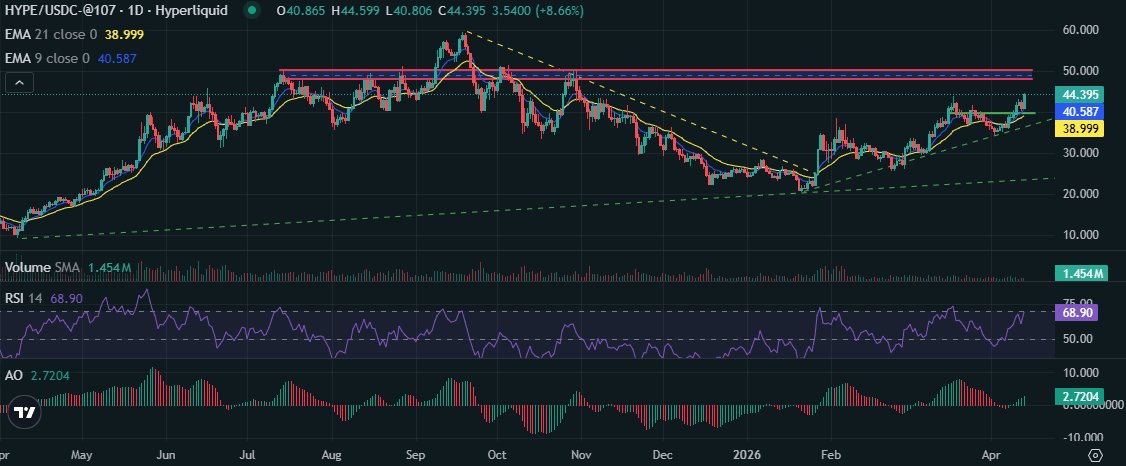Click EMA 9 price tag 40.587
Screen dimensions: 1126x466
pyautogui.click(x=1081, y=112)
